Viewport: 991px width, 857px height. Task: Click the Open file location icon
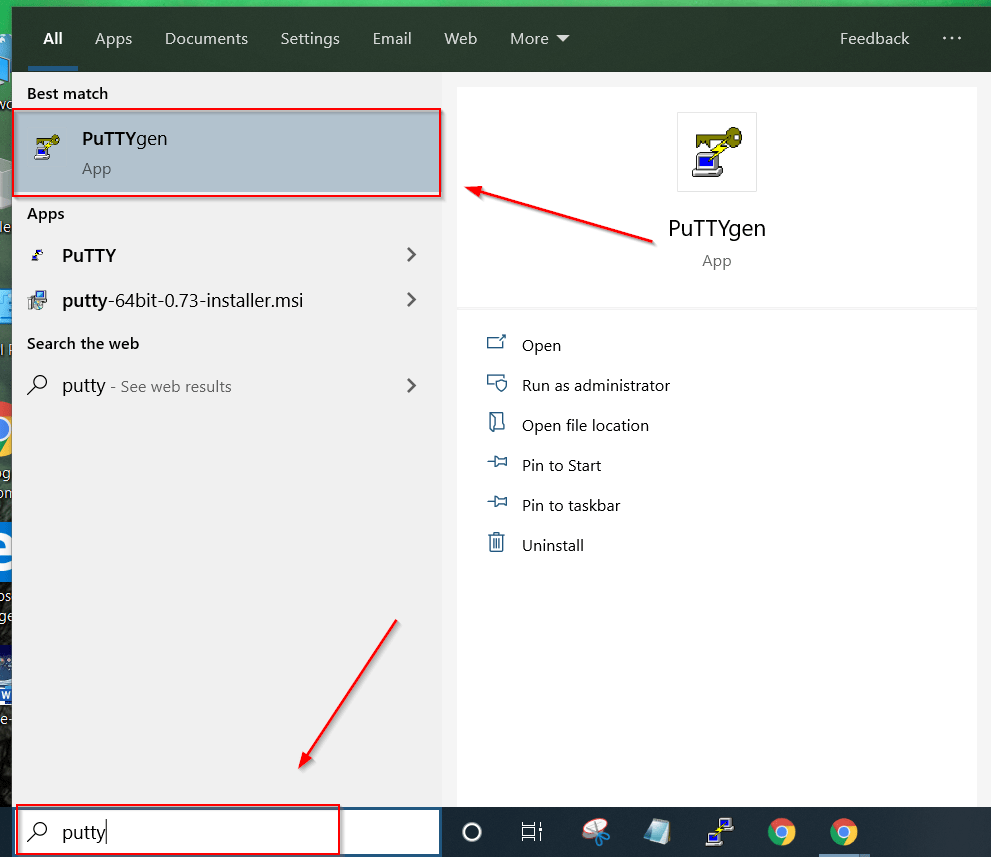(x=496, y=424)
